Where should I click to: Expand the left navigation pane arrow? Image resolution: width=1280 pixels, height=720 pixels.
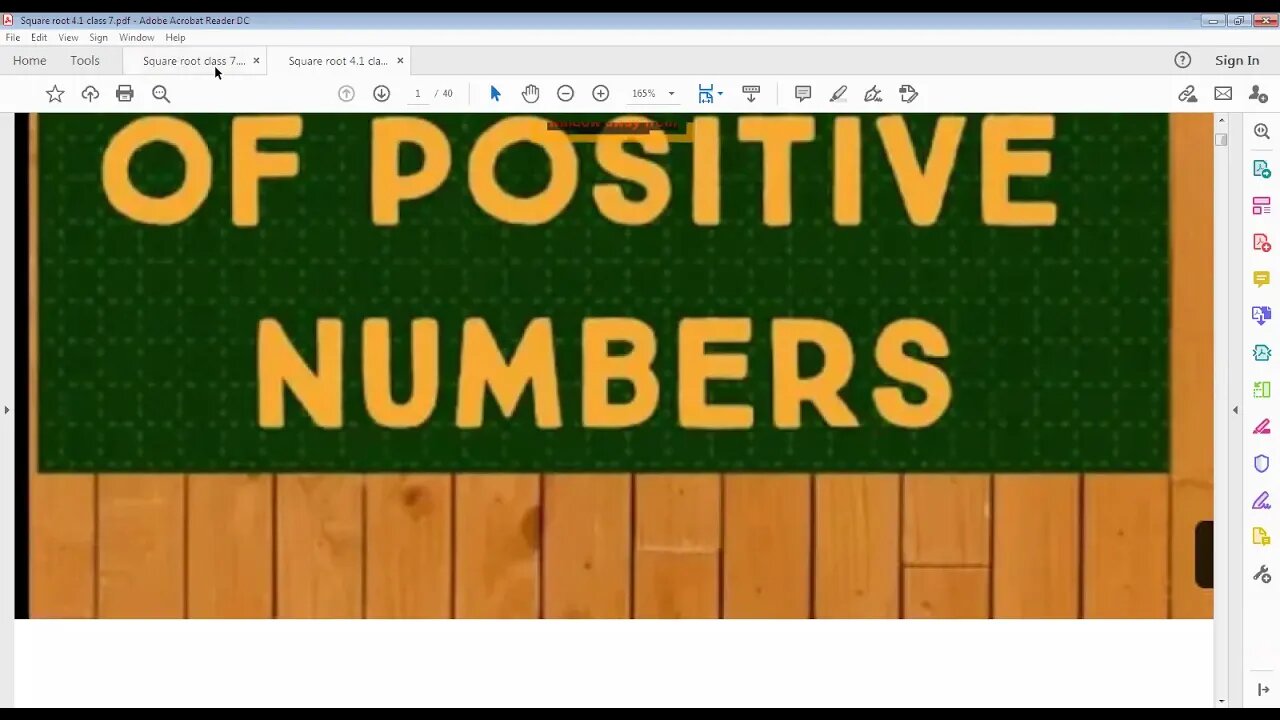(x=6, y=410)
